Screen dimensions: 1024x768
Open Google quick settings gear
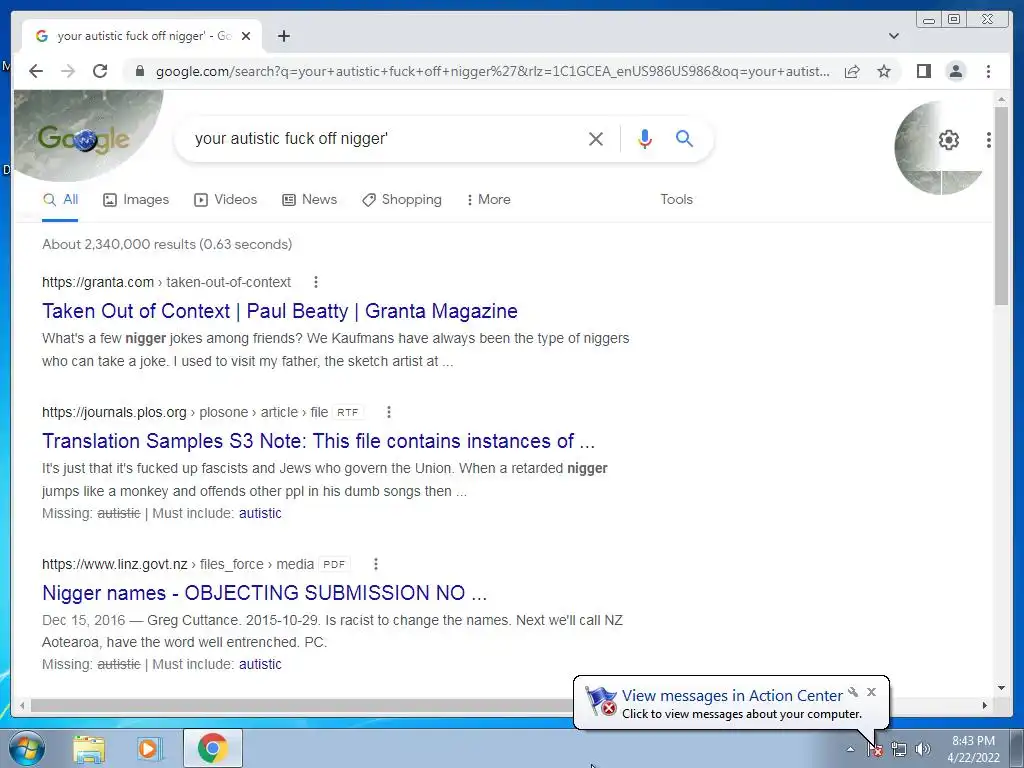[x=948, y=140]
